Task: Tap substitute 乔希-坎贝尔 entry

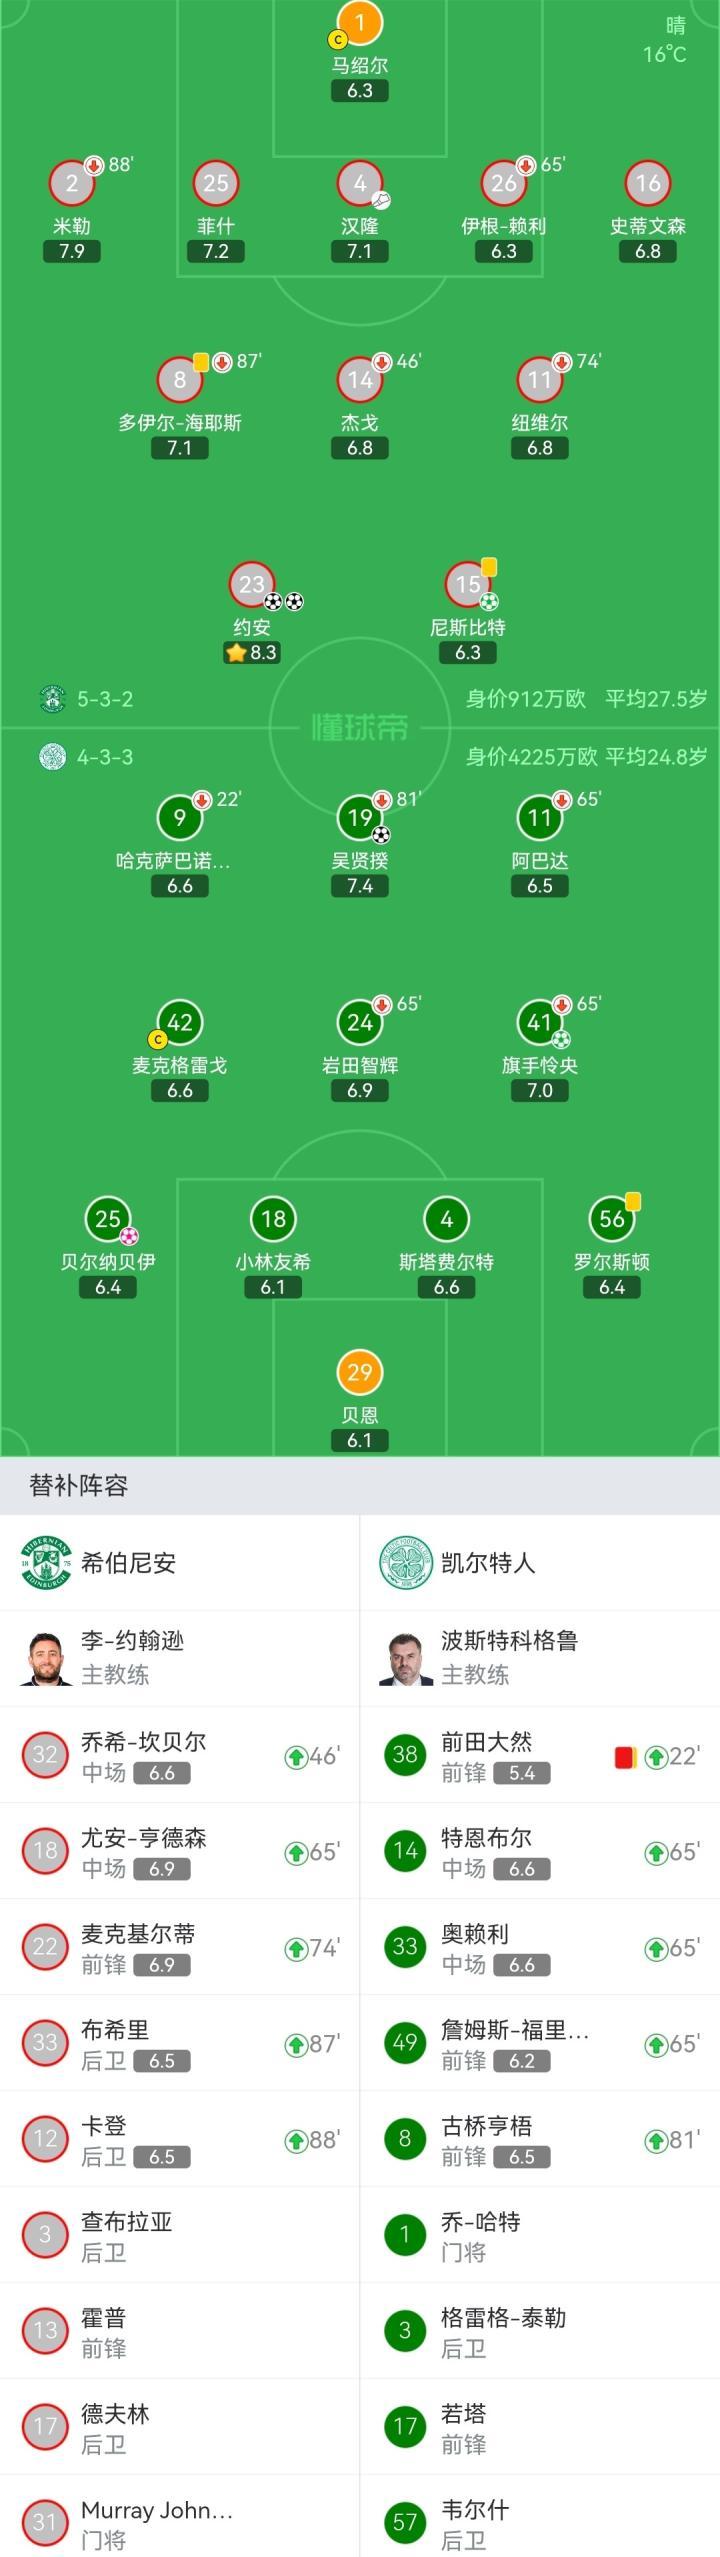Action: point(180,1755)
